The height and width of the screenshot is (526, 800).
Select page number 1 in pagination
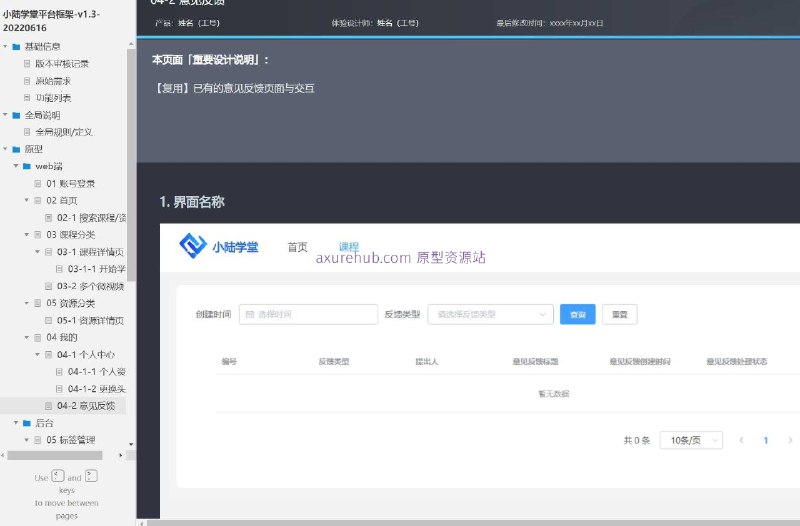pyautogui.click(x=766, y=440)
